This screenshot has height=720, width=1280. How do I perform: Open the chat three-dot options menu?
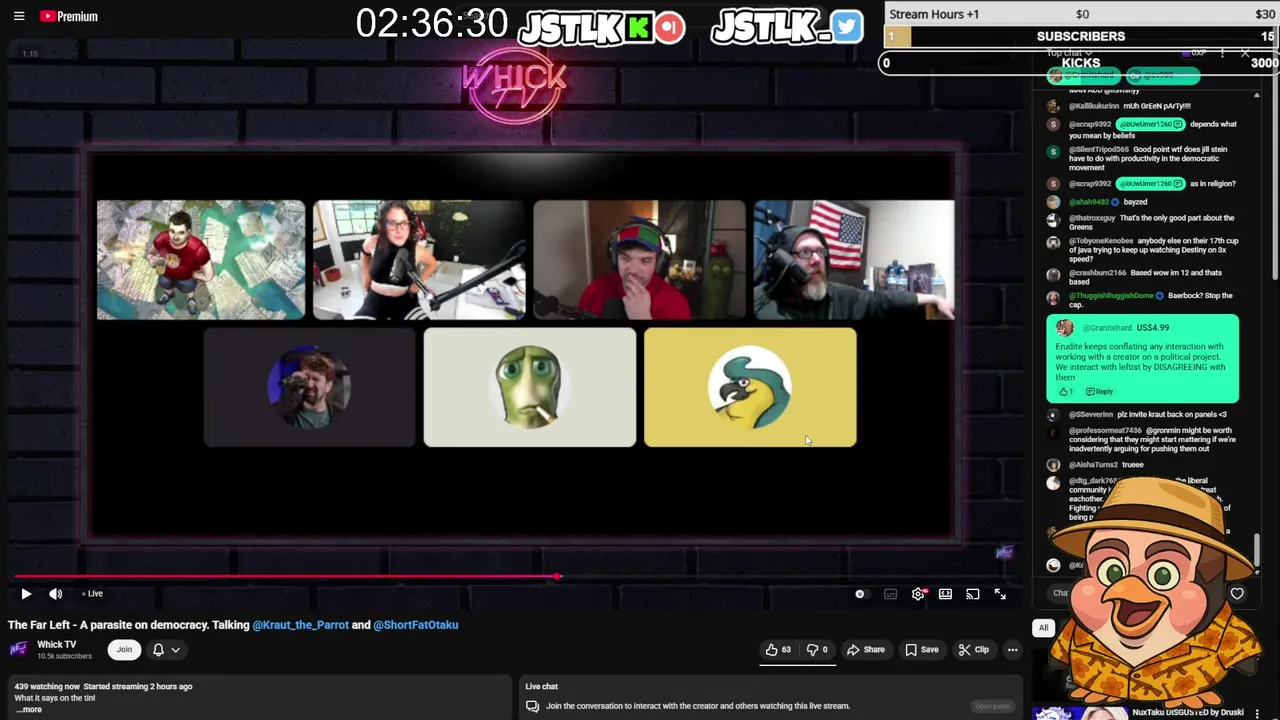pos(1222,52)
